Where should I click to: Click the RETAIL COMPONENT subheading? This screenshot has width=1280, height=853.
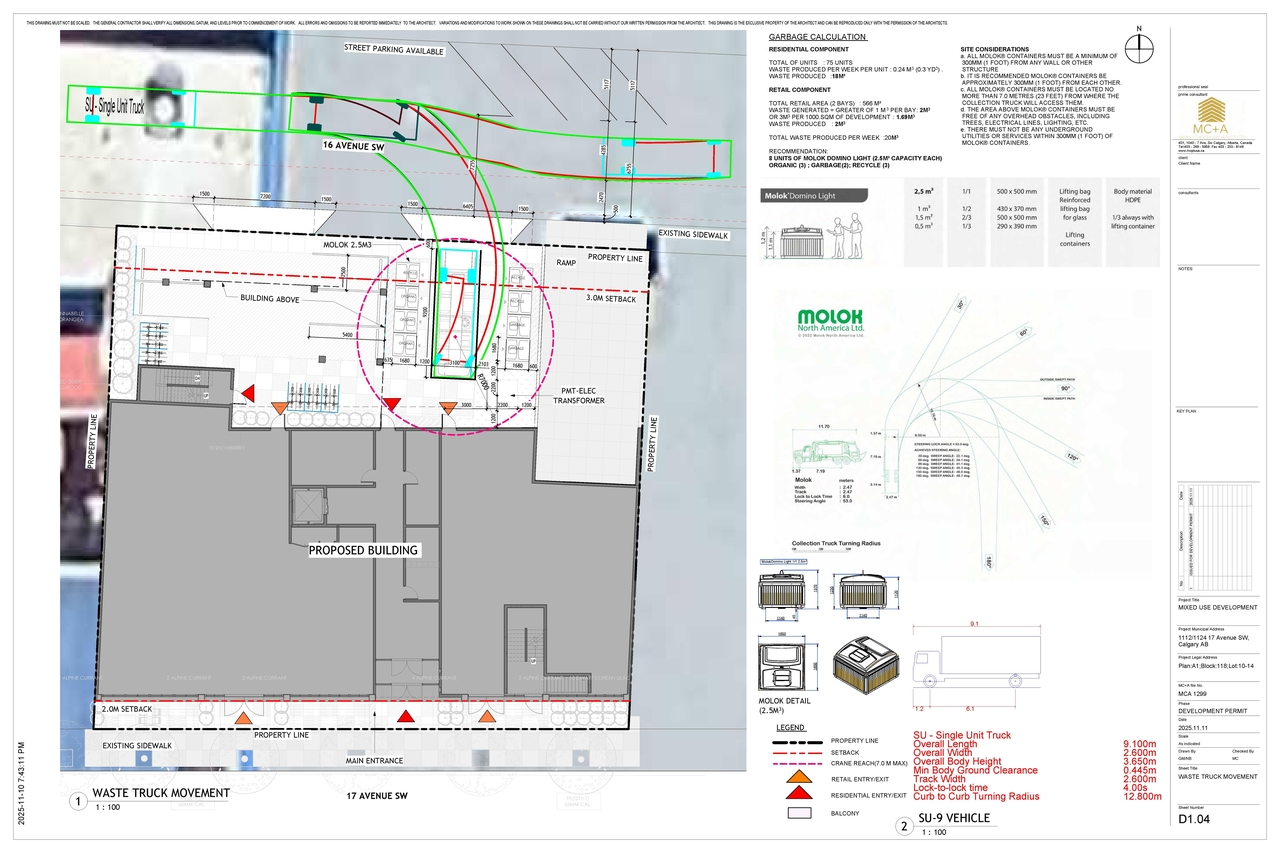pyautogui.click(x=801, y=89)
